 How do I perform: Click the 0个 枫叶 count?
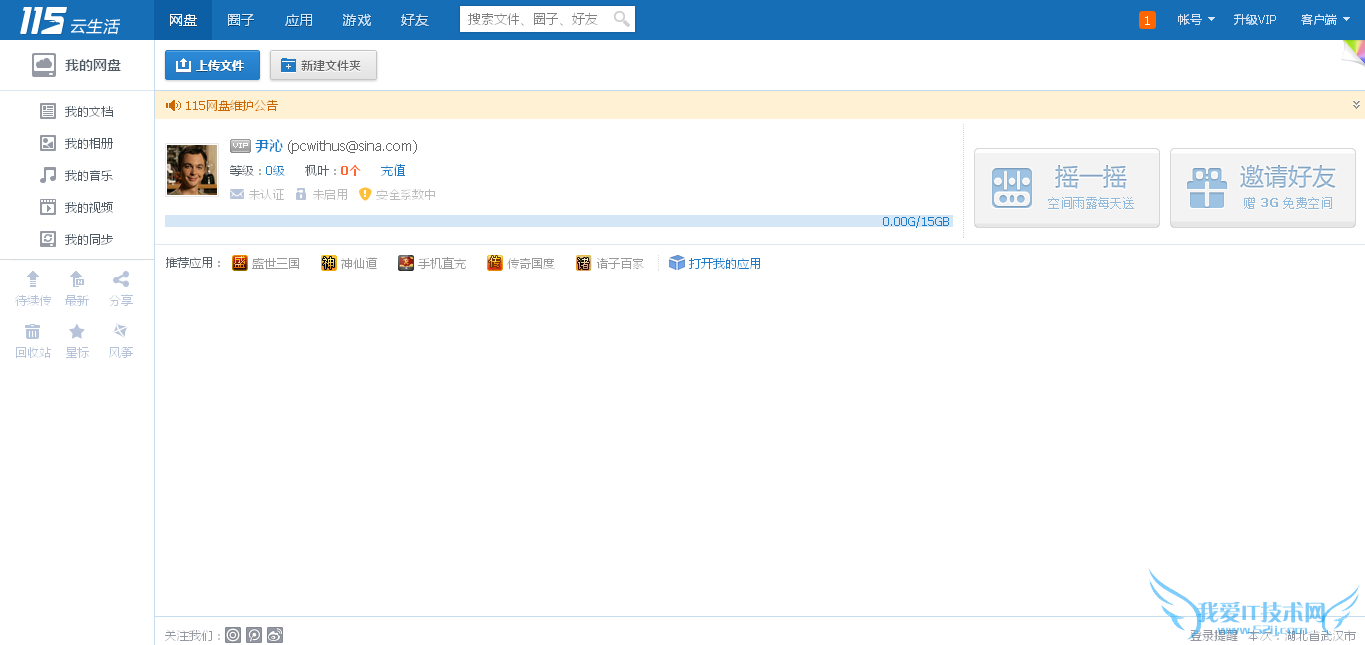(350, 171)
